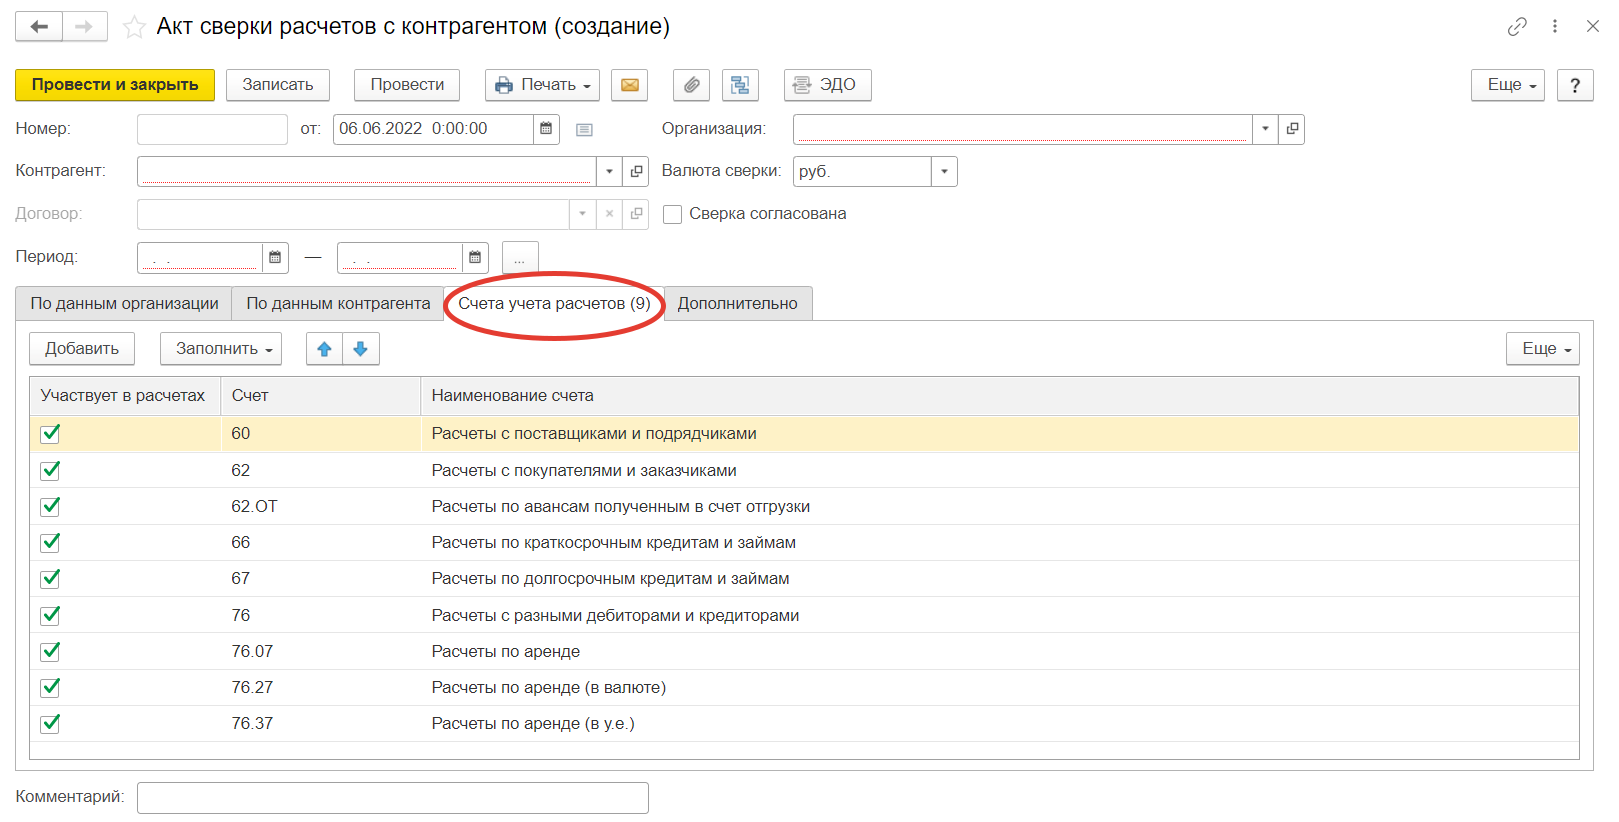1619x822 pixels.
Task: Open calendar picker for document date
Action: (x=546, y=129)
